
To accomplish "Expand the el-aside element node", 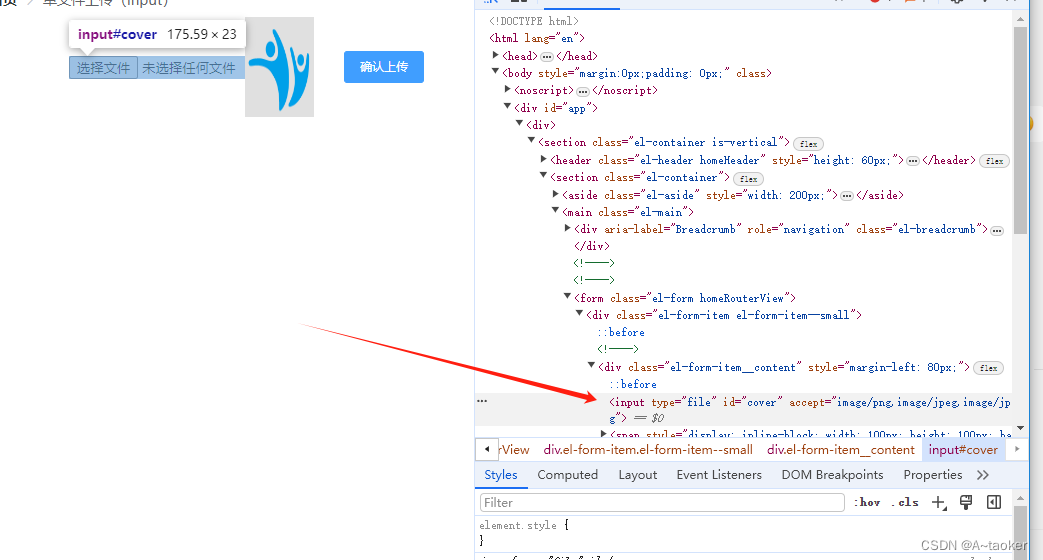I will pos(555,194).
